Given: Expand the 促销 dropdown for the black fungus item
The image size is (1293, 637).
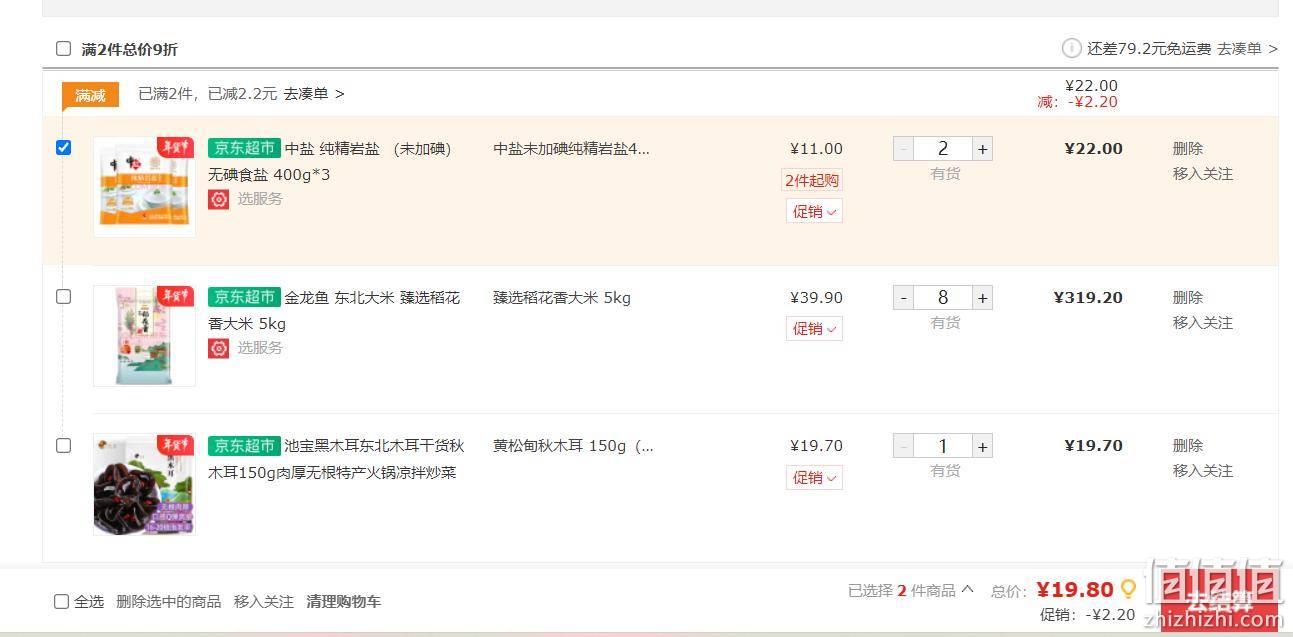Looking at the screenshot, I should coord(814,478).
